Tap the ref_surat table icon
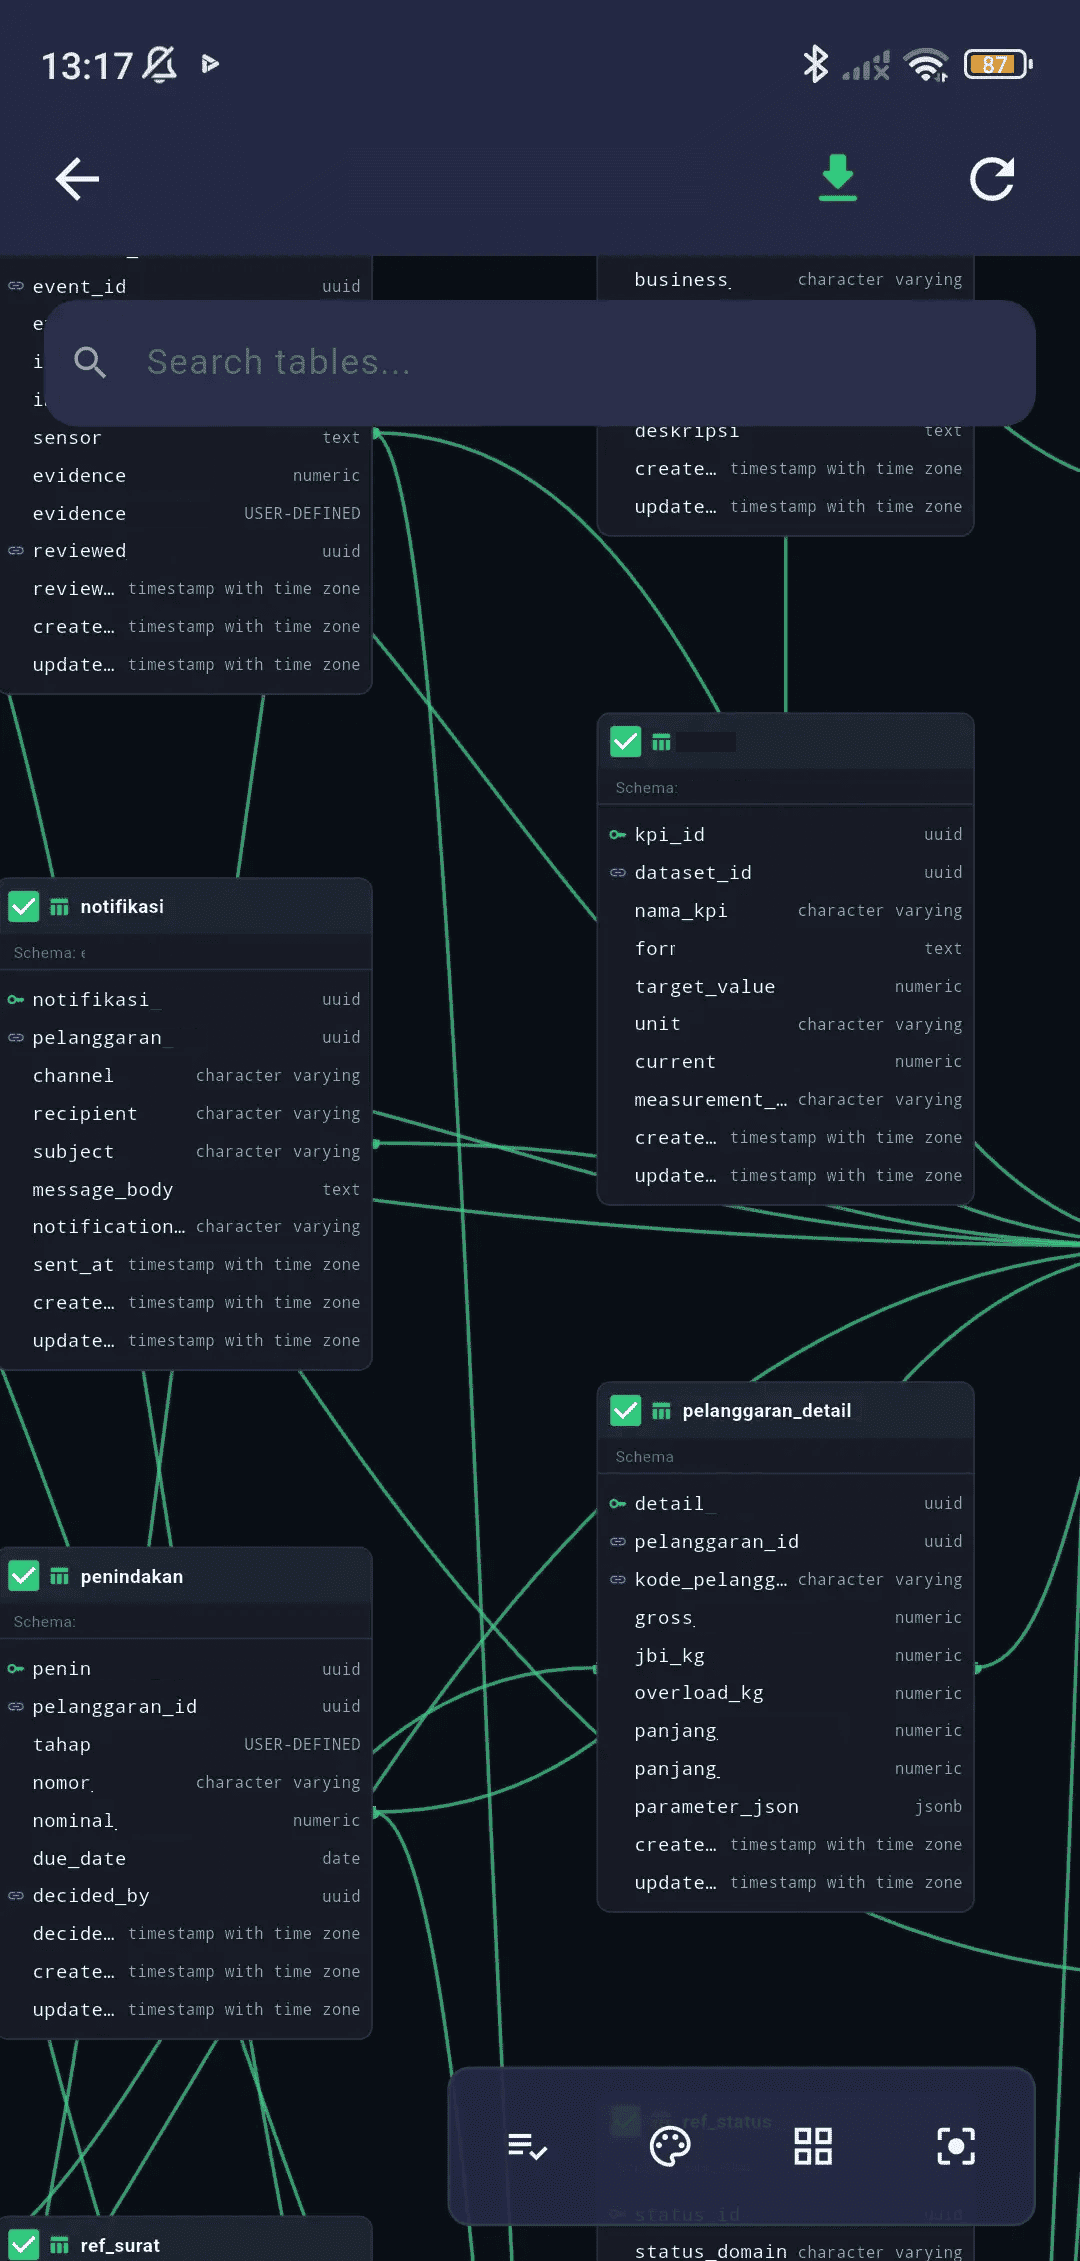Screen dimensions: 1080x2261 tap(60, 2245)
